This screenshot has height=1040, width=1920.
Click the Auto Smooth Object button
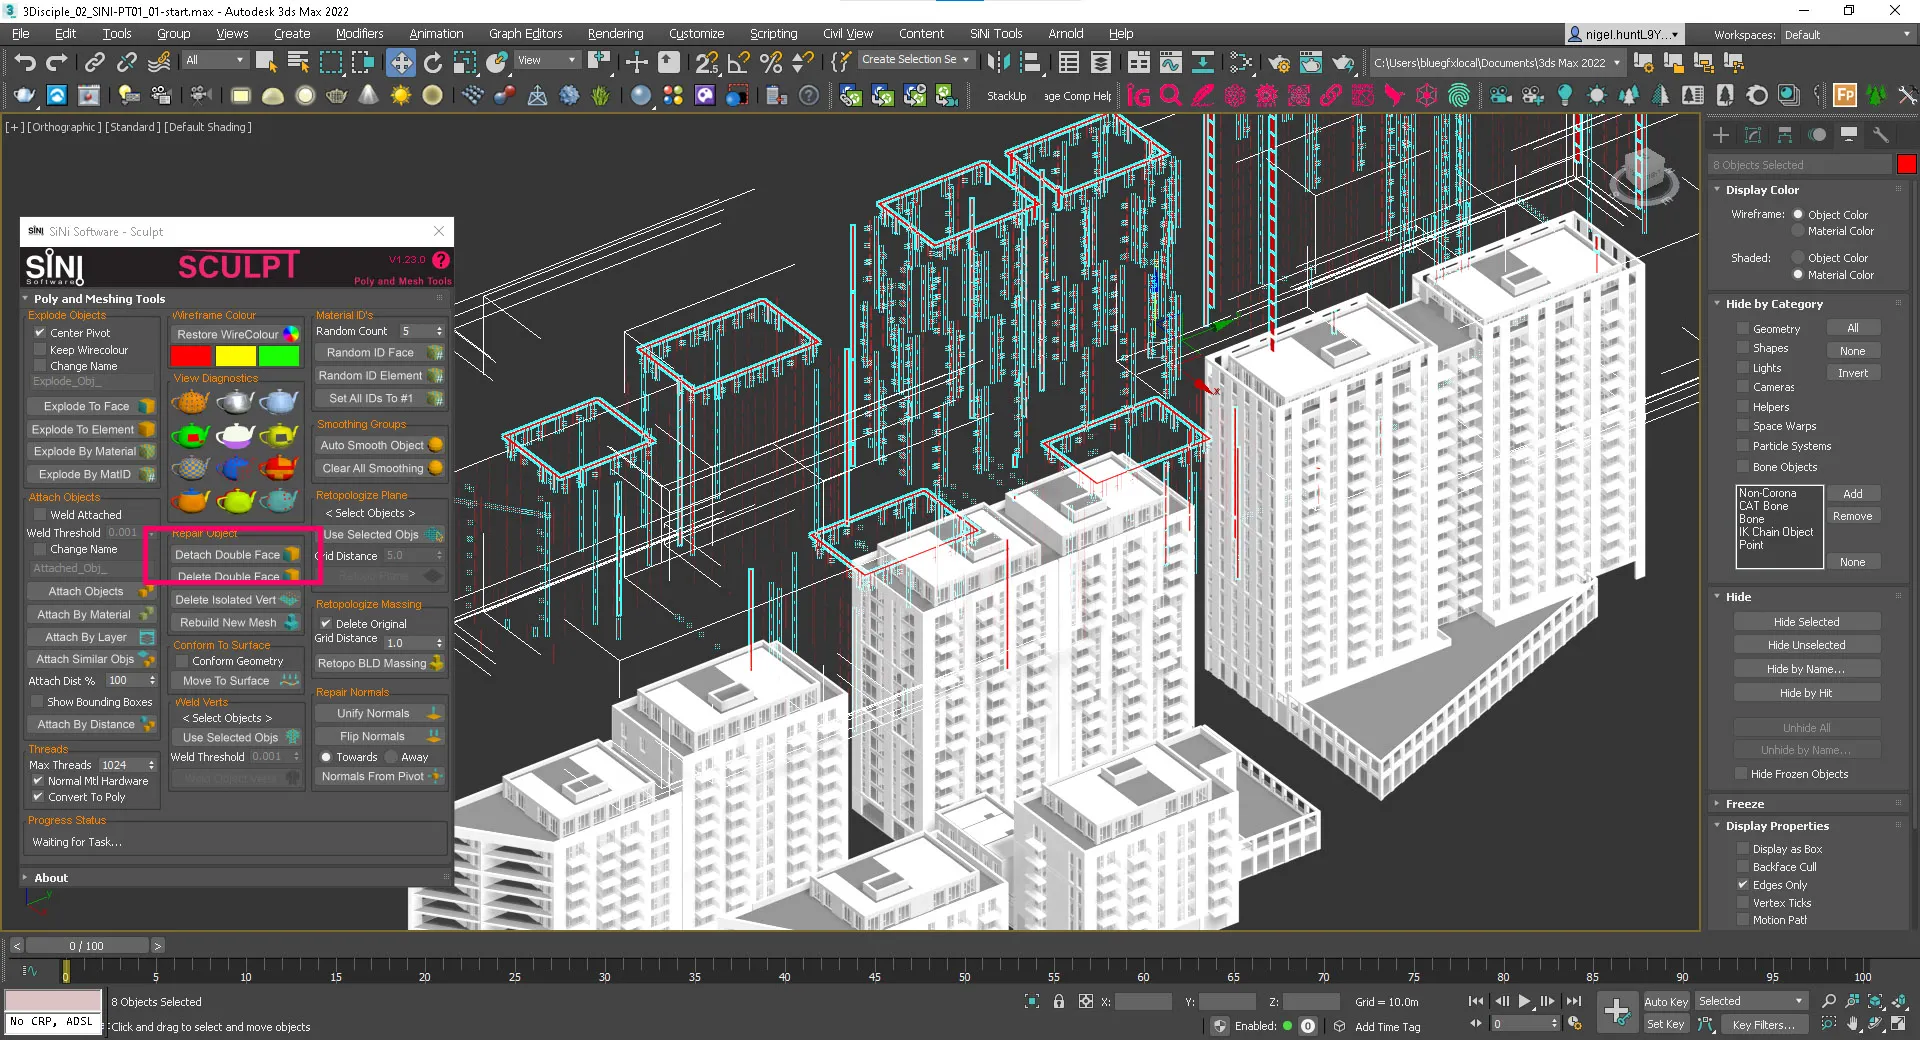[380, 445]
